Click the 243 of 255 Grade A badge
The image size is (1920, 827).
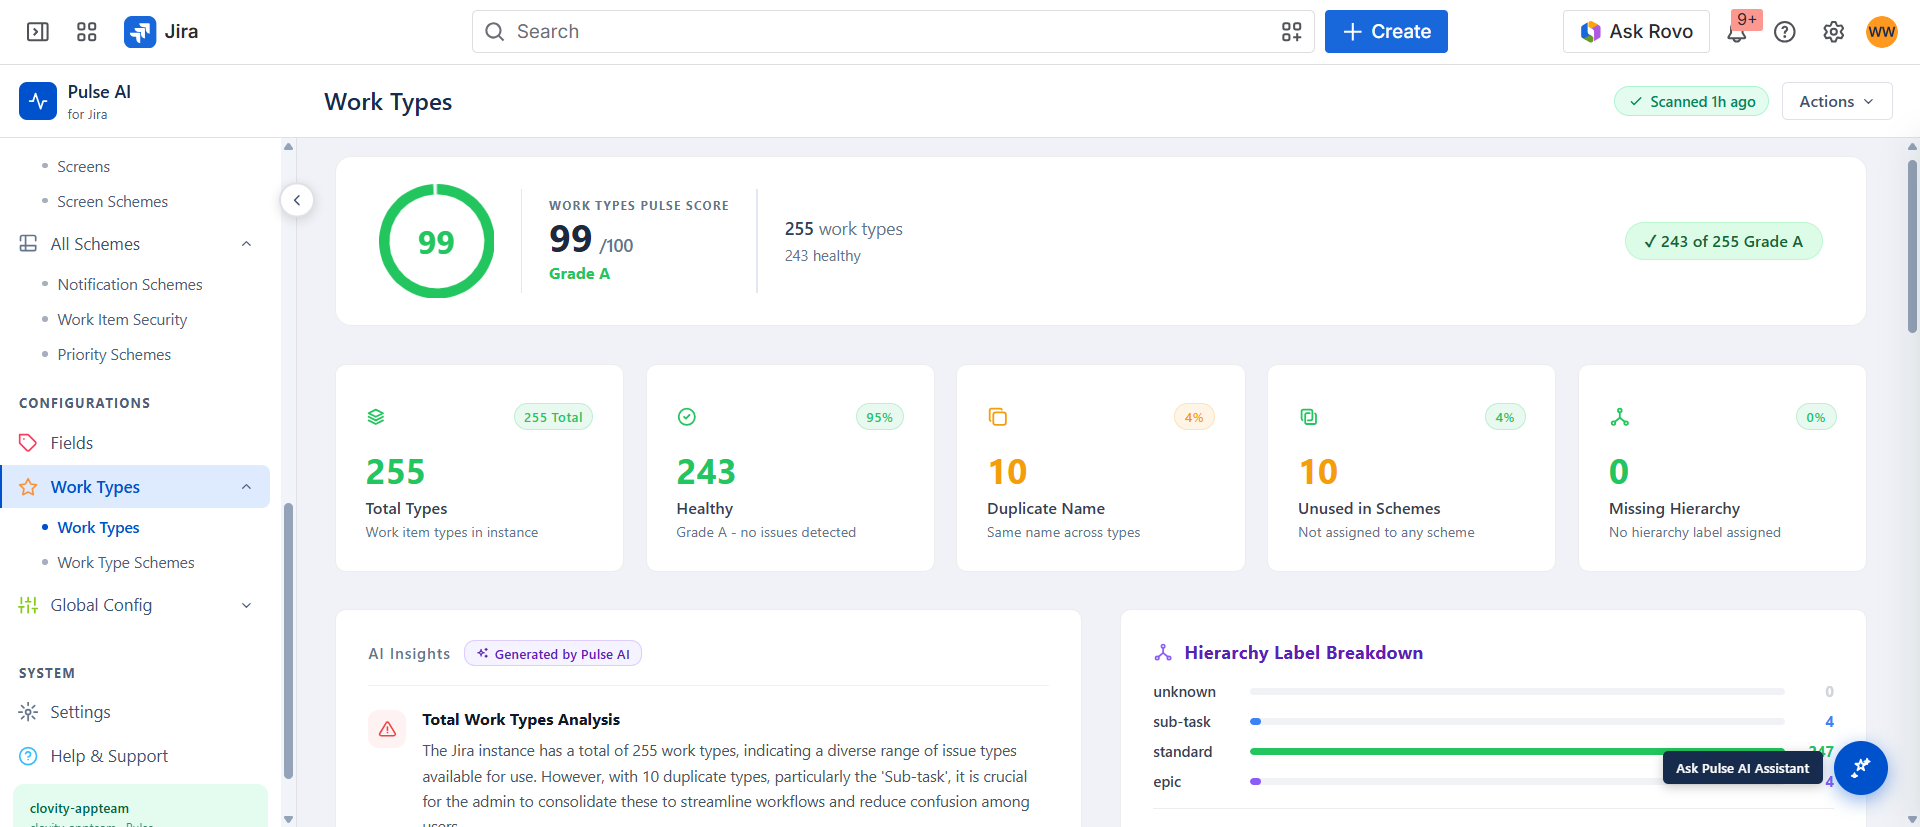[1724, 241]
